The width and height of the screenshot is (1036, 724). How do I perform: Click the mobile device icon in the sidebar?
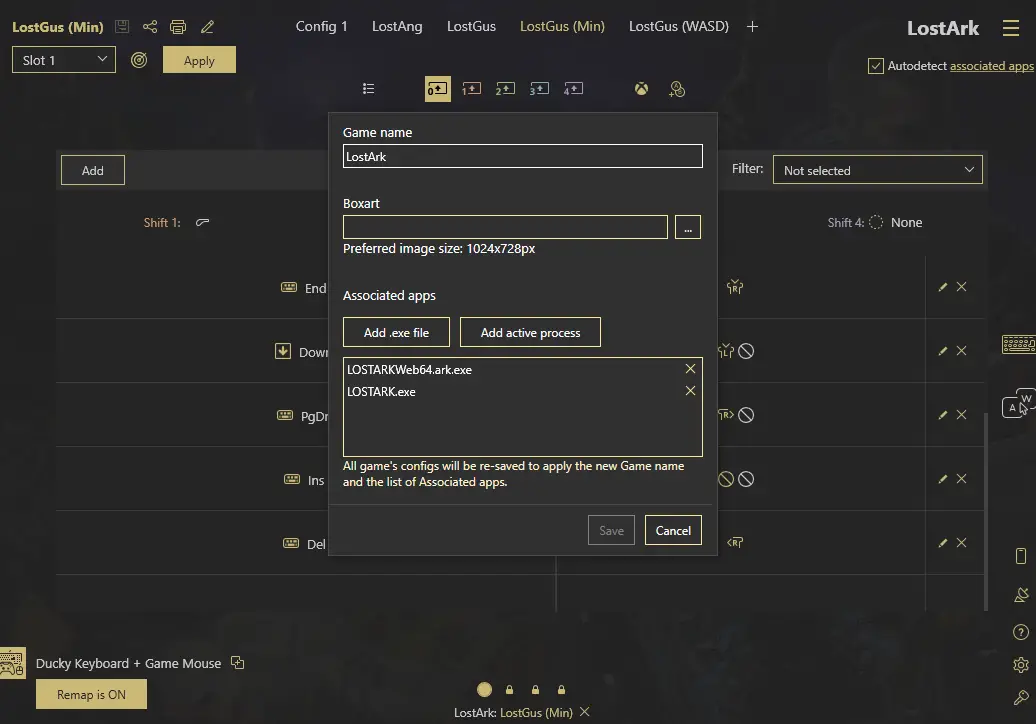tap(1021, 556)
